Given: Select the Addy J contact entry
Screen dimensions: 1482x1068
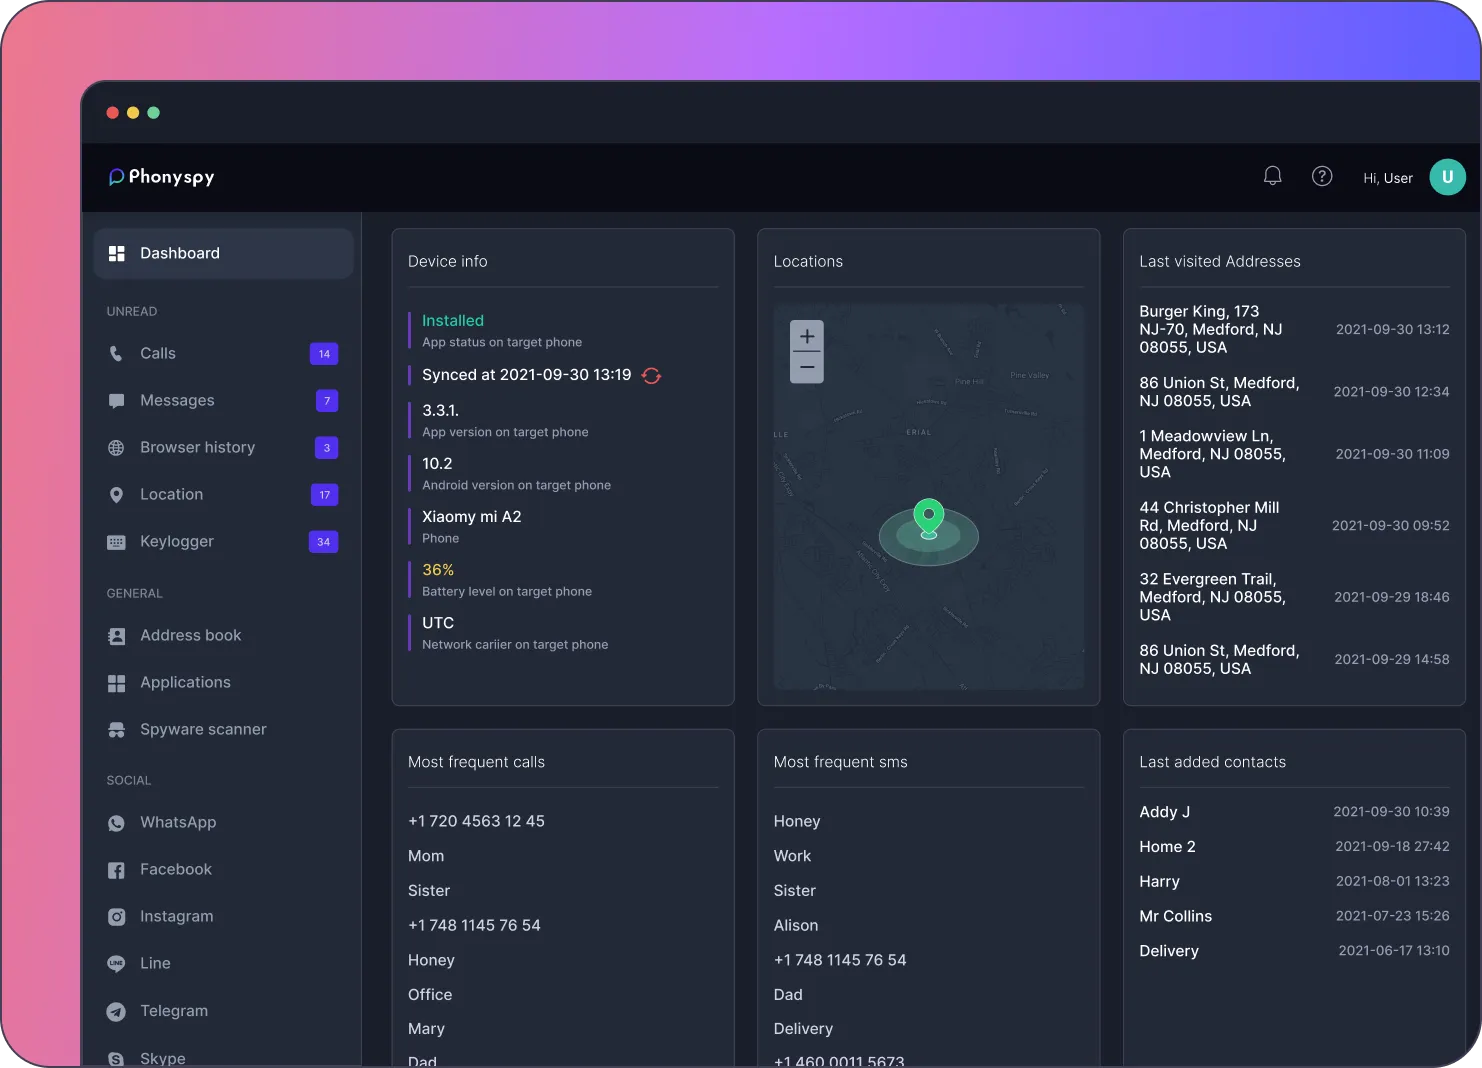Looking at the screenshot, I should point(1165,812).
